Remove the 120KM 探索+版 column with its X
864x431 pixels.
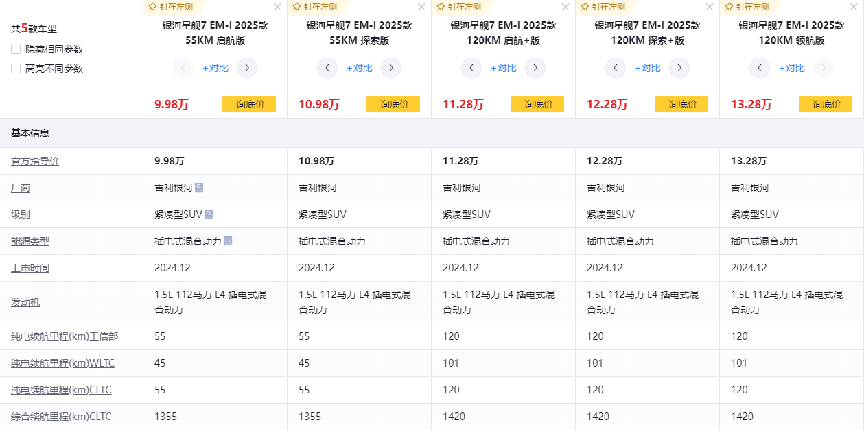pos(710,7)
